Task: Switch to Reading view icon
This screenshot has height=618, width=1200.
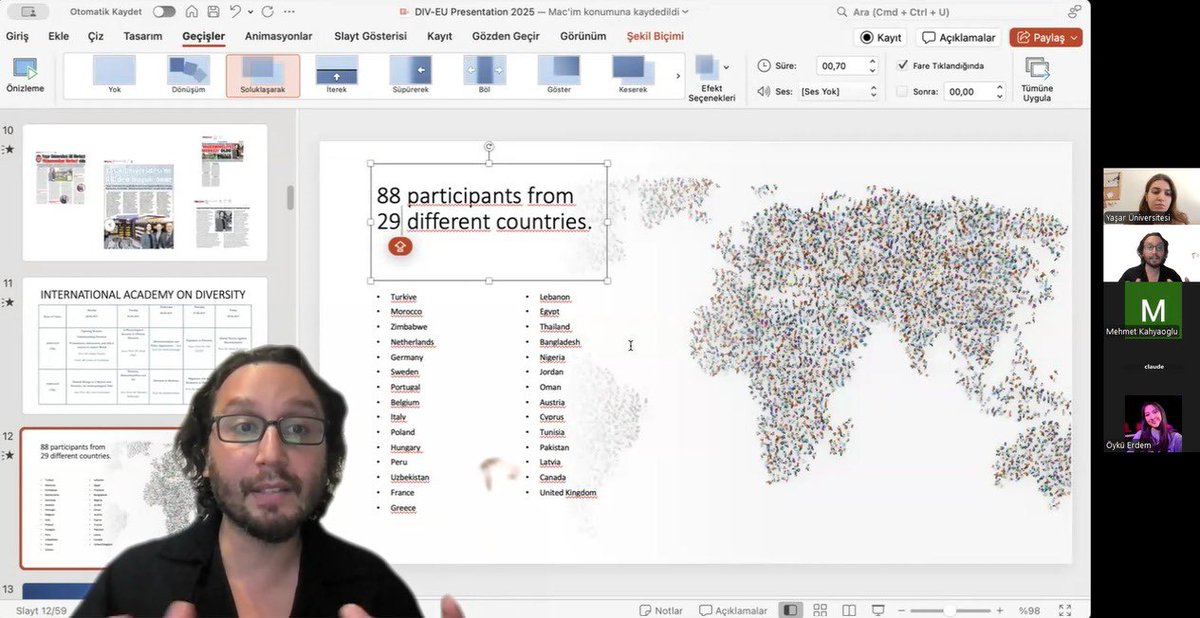Action: coord(849,610)
